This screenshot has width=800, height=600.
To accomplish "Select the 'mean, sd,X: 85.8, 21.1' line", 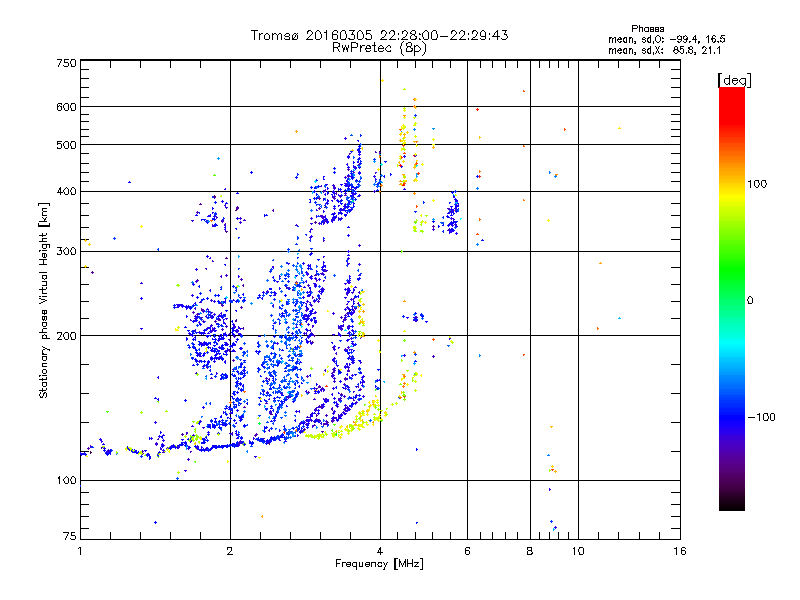I will 664,50.
